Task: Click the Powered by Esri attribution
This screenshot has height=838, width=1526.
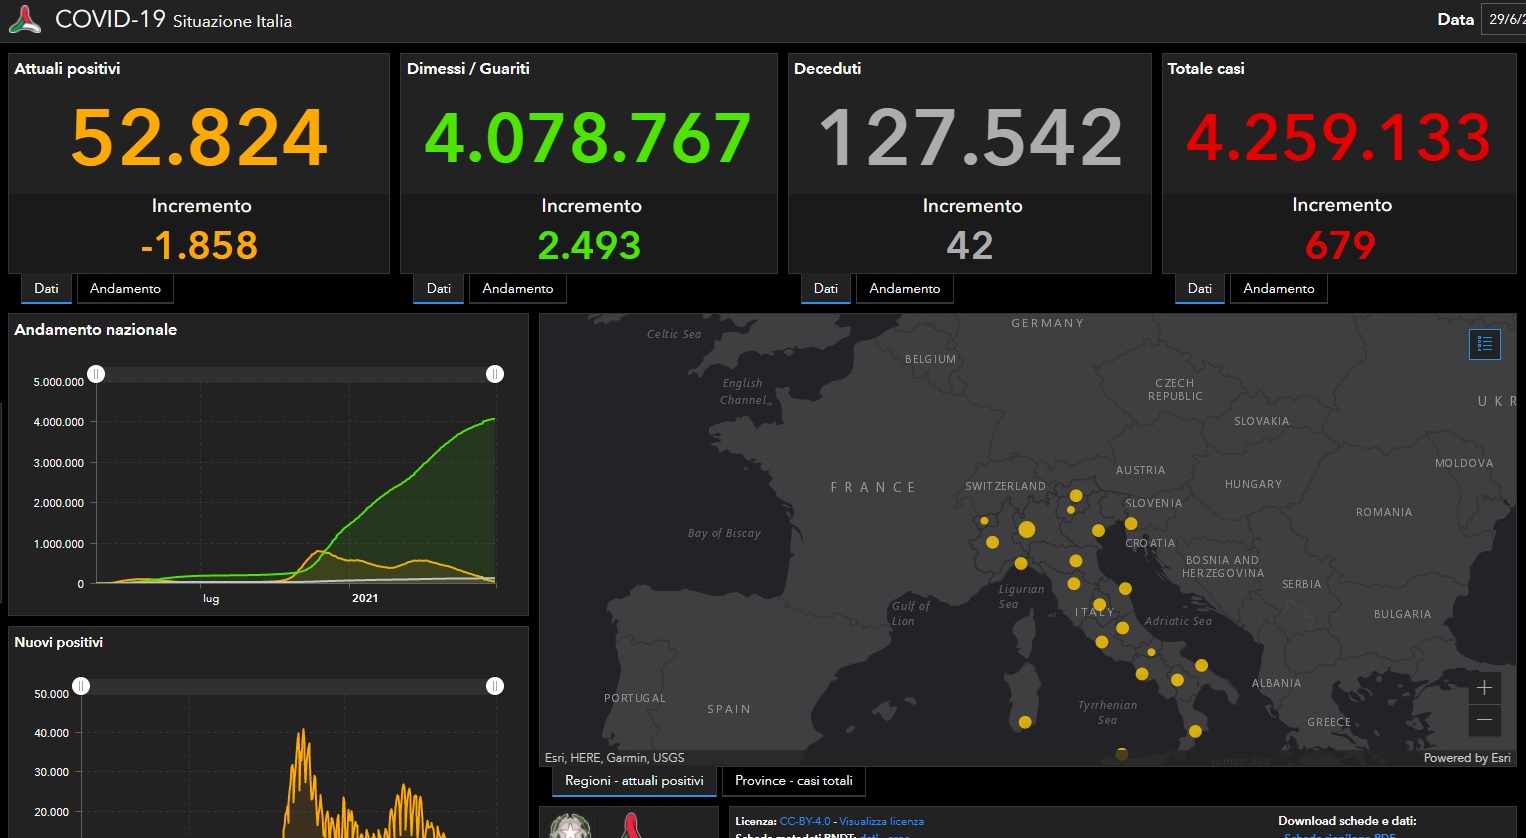Action: coord(1466,758)
